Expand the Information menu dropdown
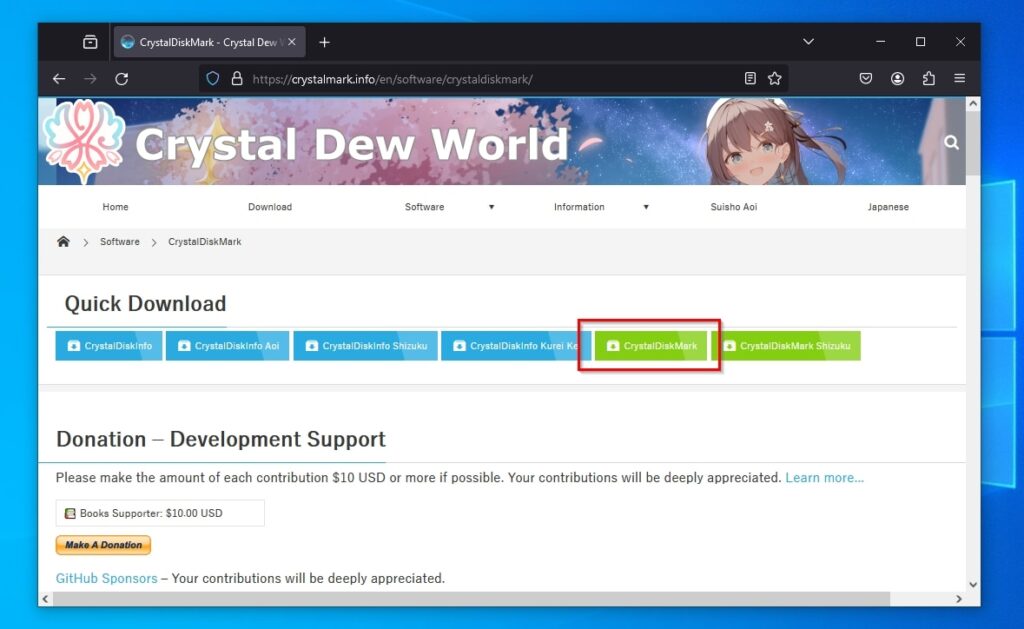Image resolution: width=1024 pixels, height=629 pixels. point(646,207)
